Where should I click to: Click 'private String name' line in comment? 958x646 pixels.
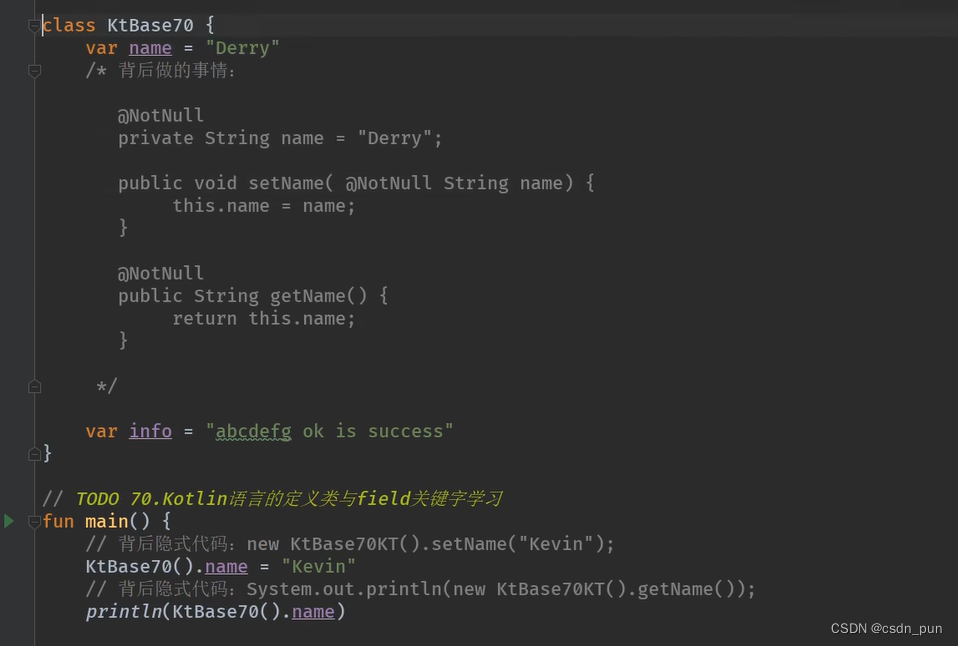click(280, 138)
